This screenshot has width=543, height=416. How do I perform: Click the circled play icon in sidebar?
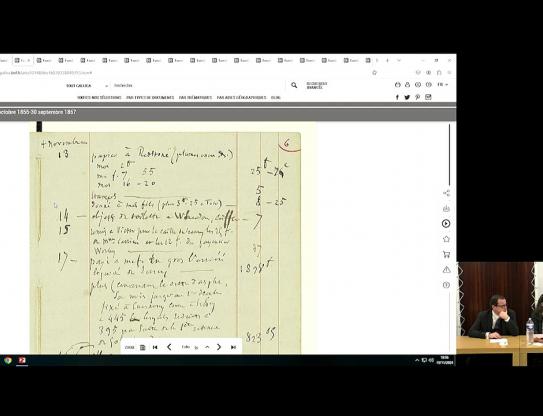446,224
